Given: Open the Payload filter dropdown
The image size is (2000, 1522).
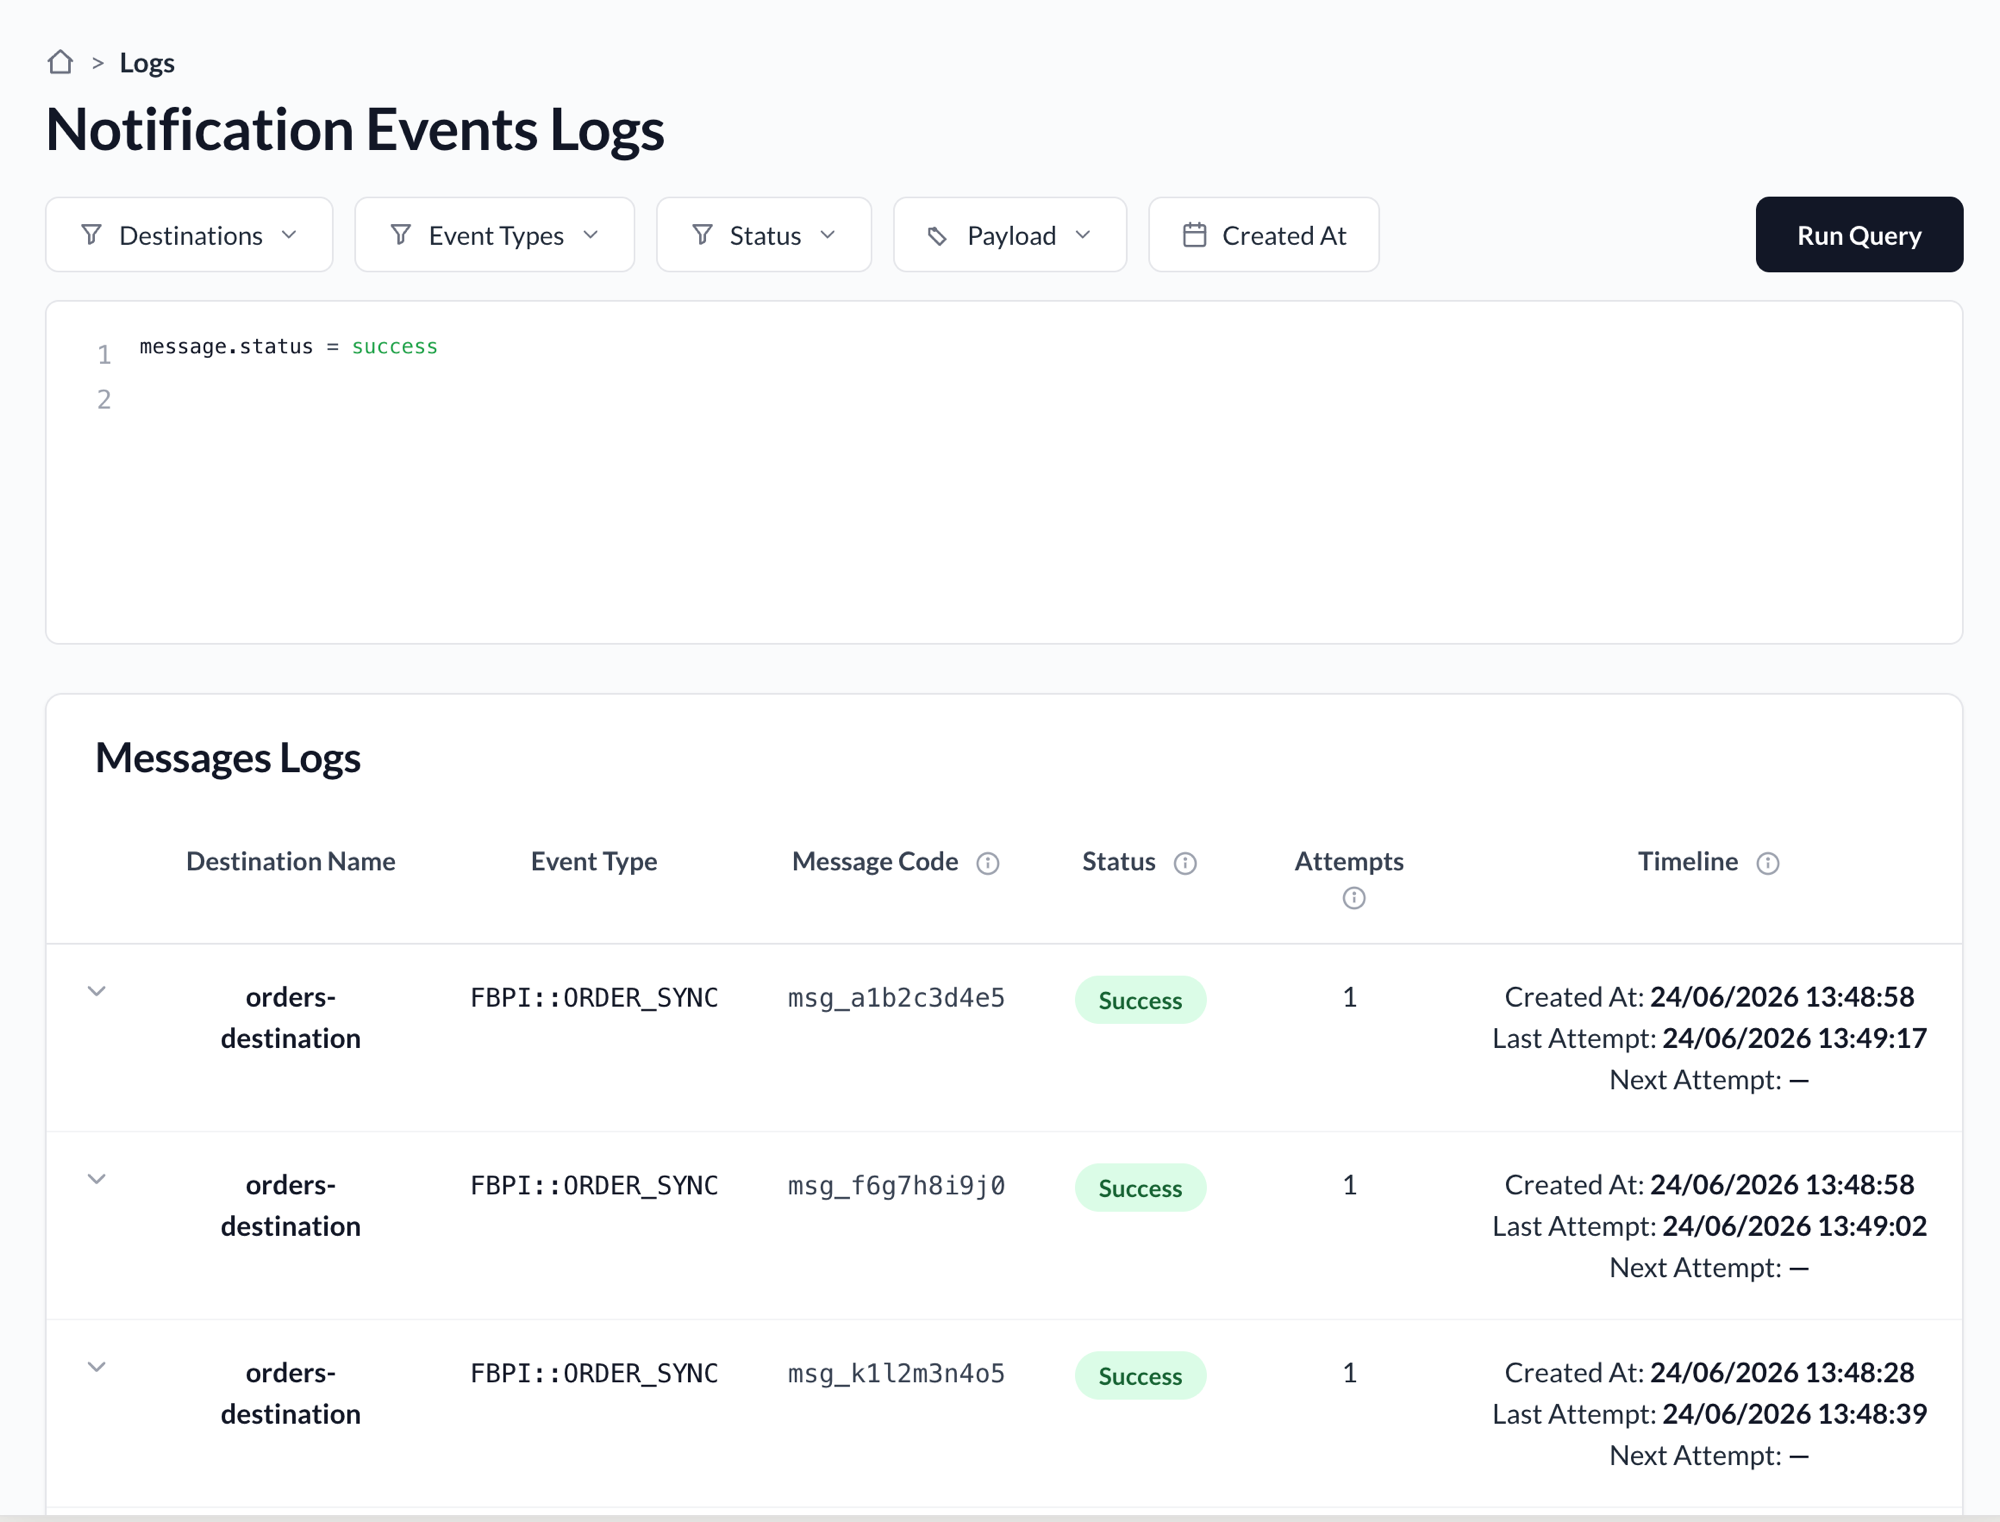Looking at the screenshot, I should (1010, 235).
